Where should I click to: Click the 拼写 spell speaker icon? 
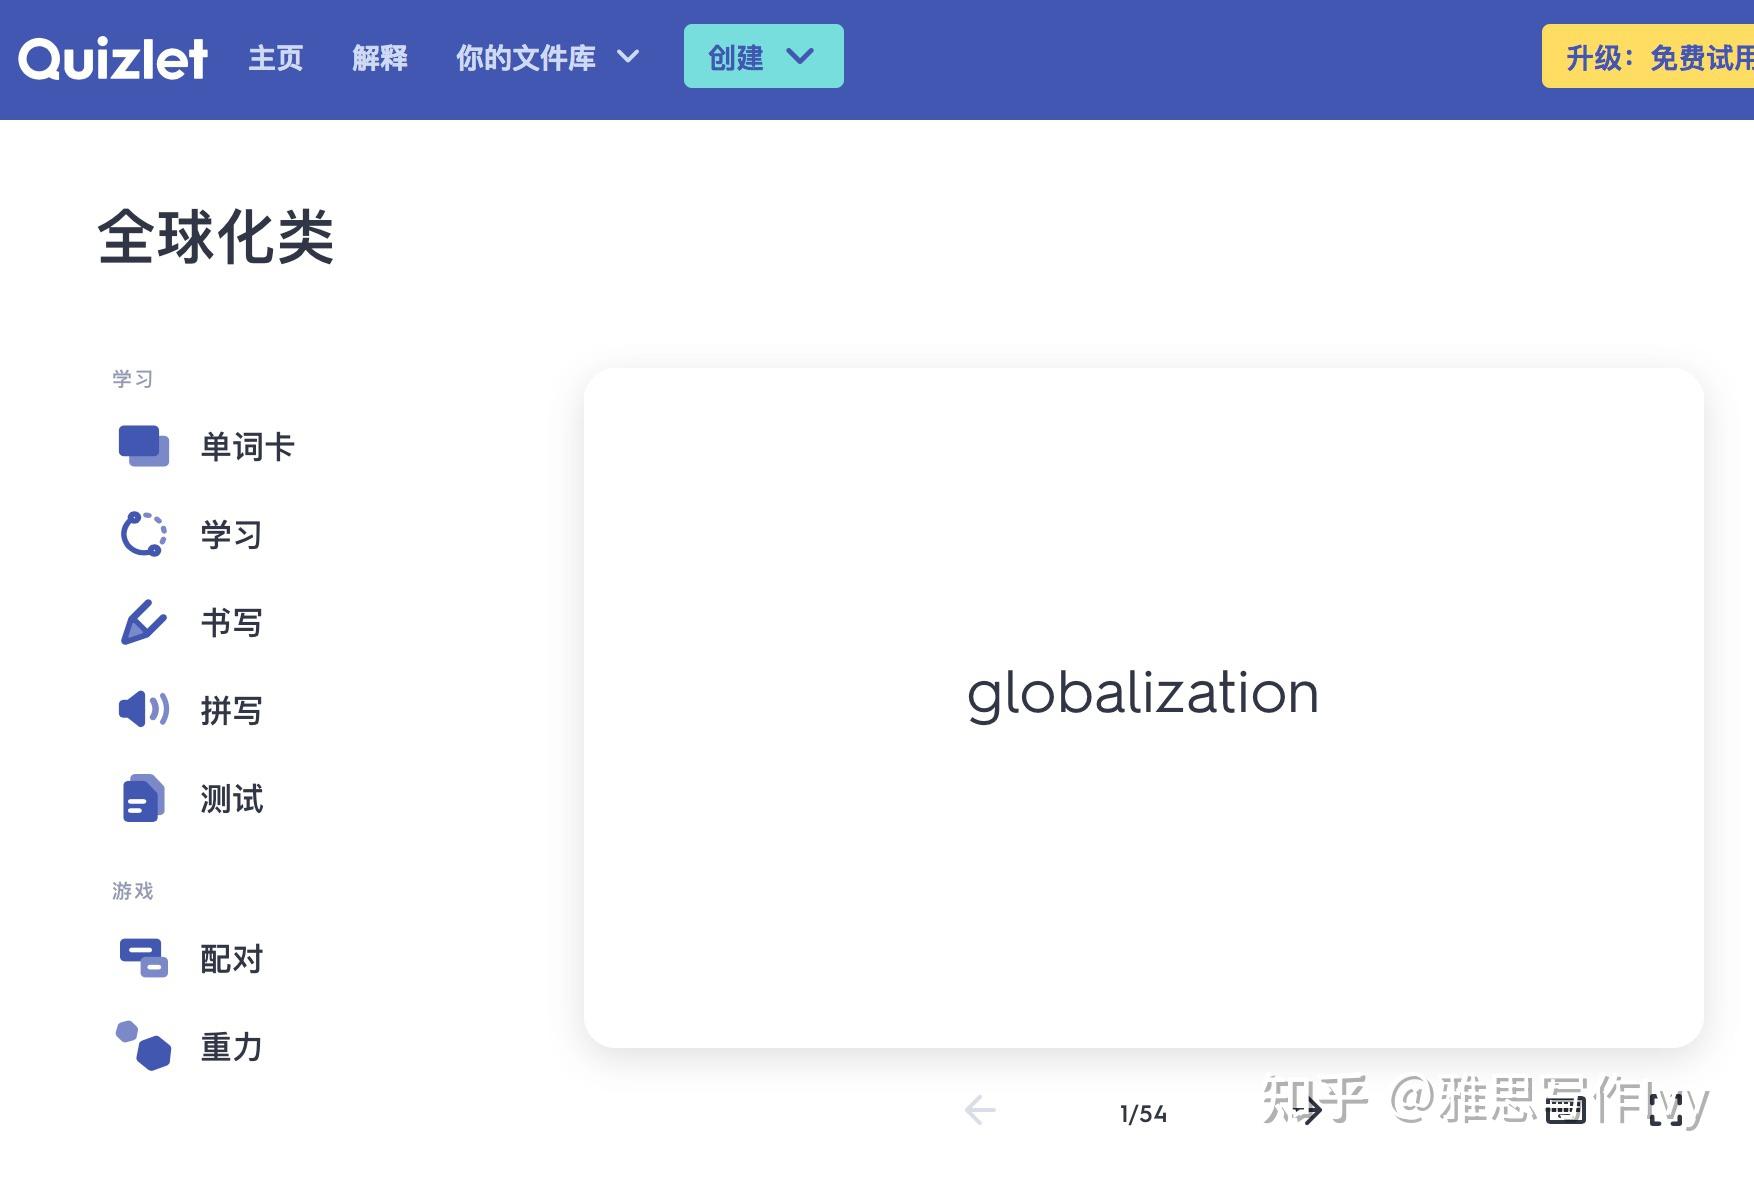[x=143, y=710]
